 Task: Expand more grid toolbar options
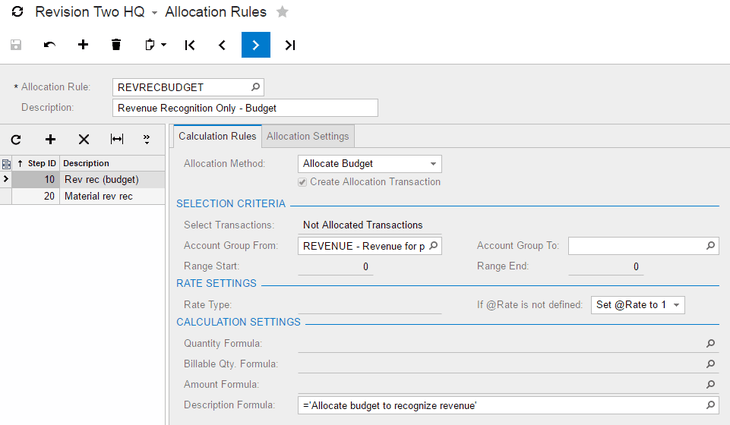(x=147, y=139)
